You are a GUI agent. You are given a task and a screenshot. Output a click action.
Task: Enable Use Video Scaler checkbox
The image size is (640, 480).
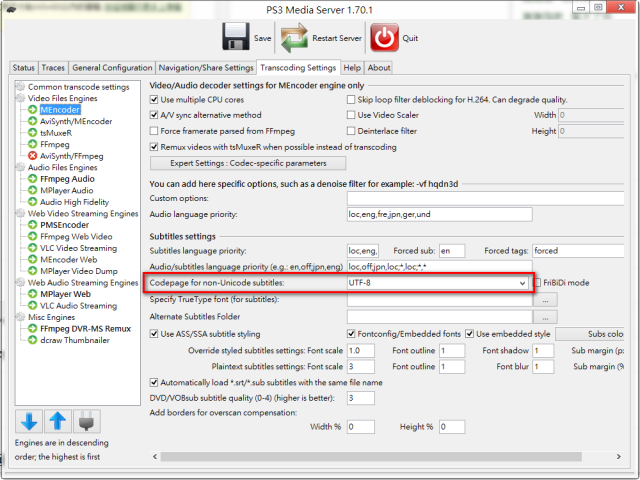click(x=351, y=115)
